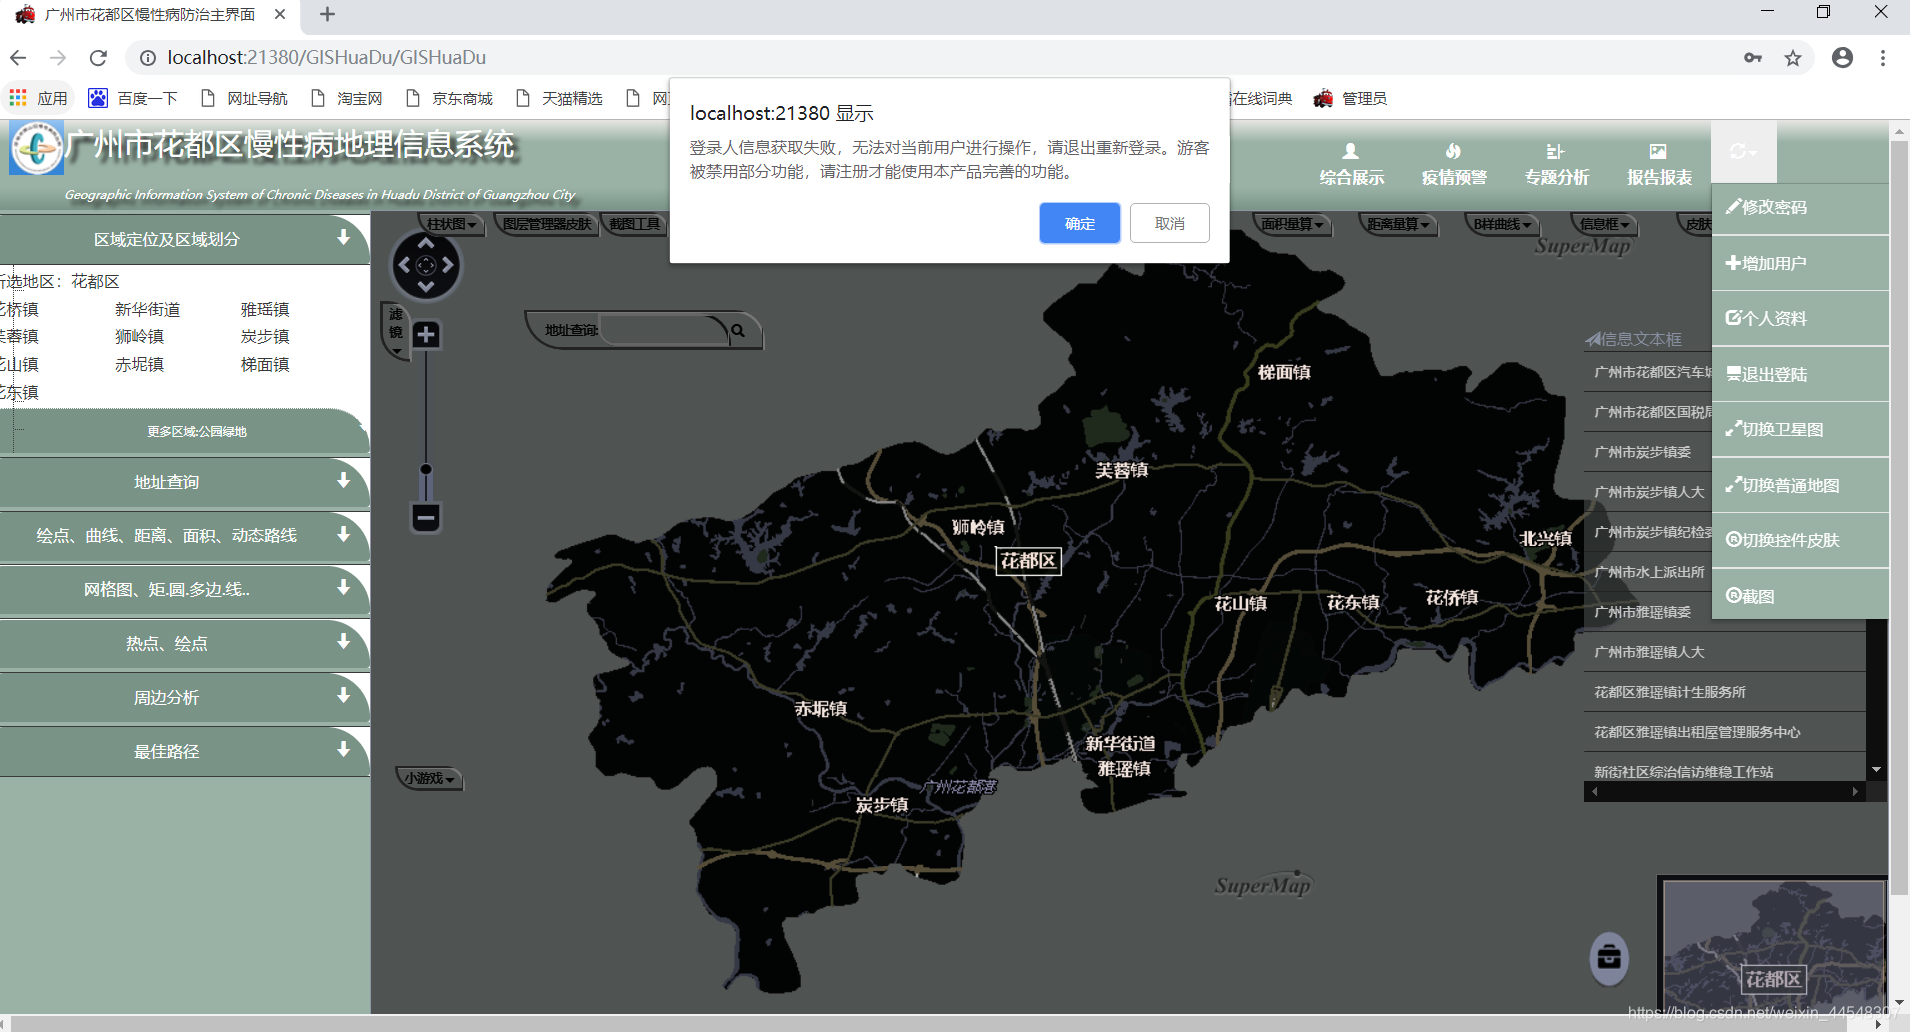Select 个人资料 from the user menu
This screenshot has width=1910, height=1032.
pos(1800,319)
